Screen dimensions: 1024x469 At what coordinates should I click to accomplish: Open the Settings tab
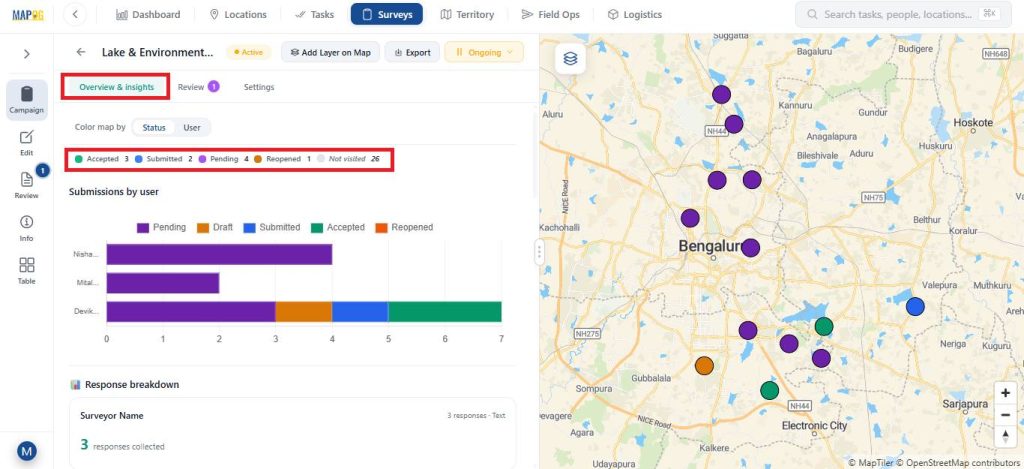[x=259, y=87]
